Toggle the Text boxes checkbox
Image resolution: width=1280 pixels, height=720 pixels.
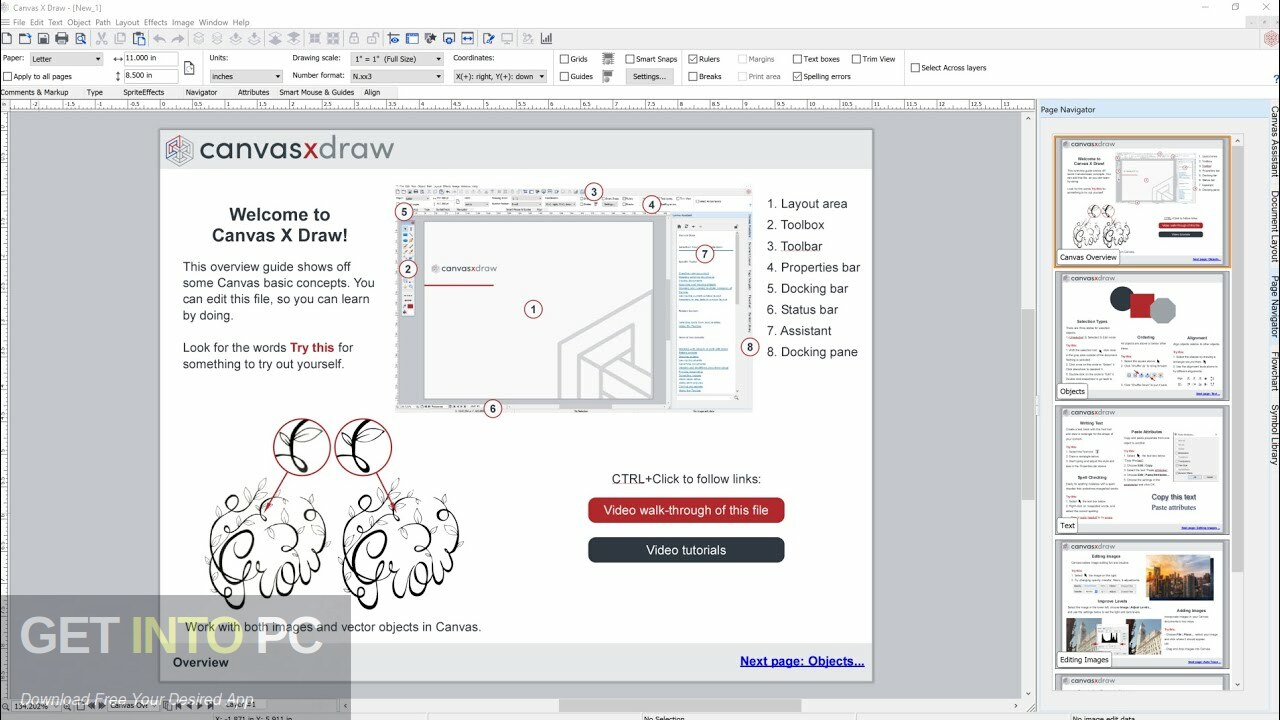797,59
